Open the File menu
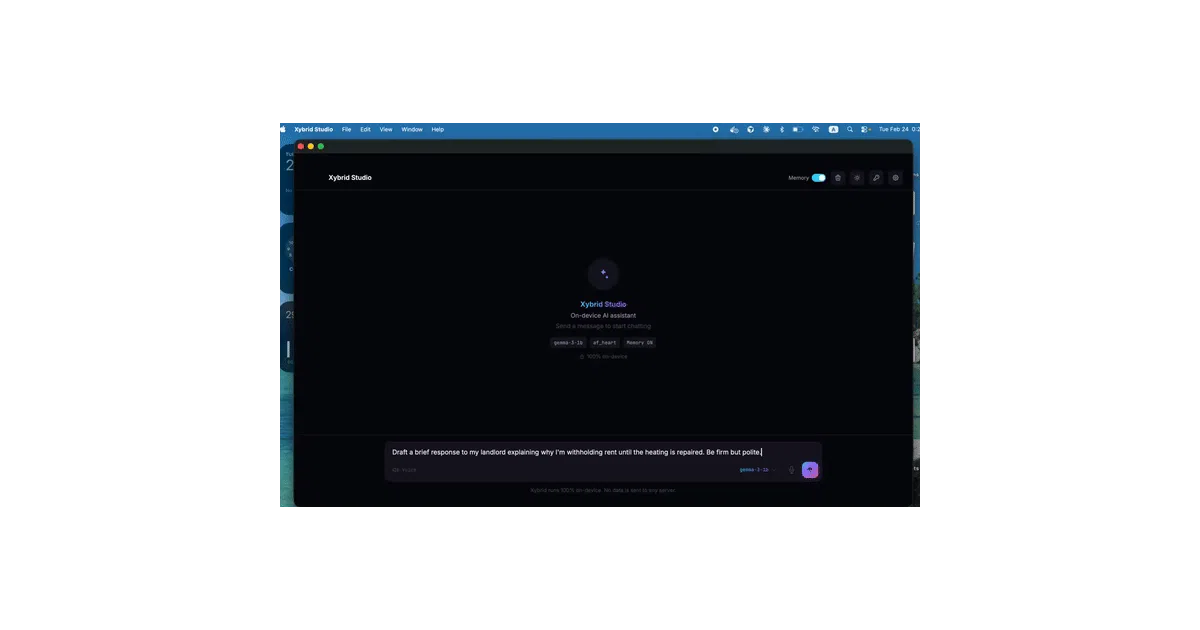This screenshot has height=630, width=1200. (346, 129)
